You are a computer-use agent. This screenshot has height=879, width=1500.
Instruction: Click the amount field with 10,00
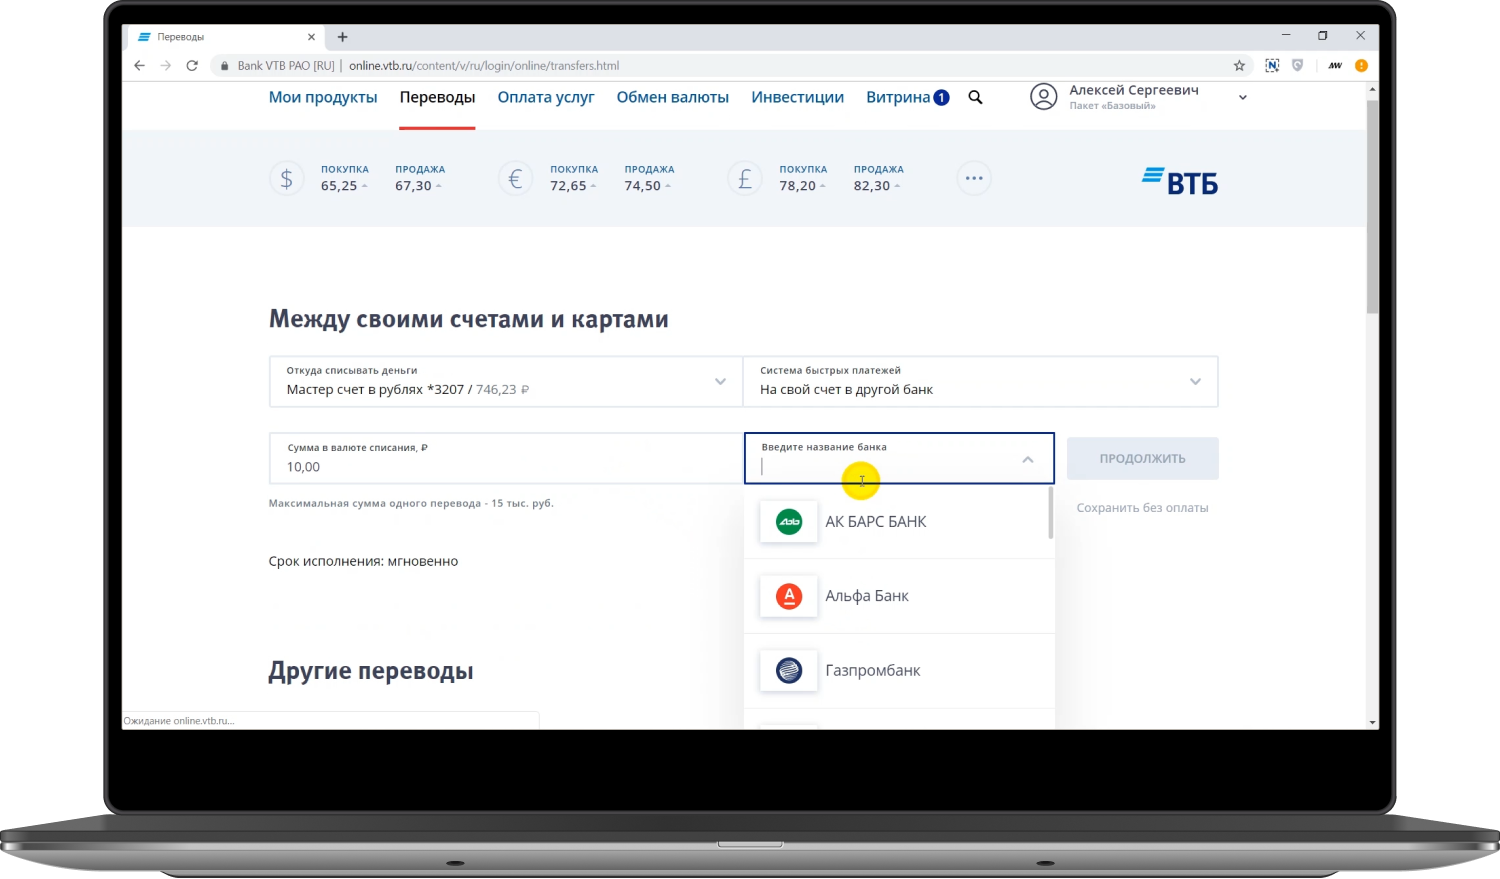[x=505, y=458]
